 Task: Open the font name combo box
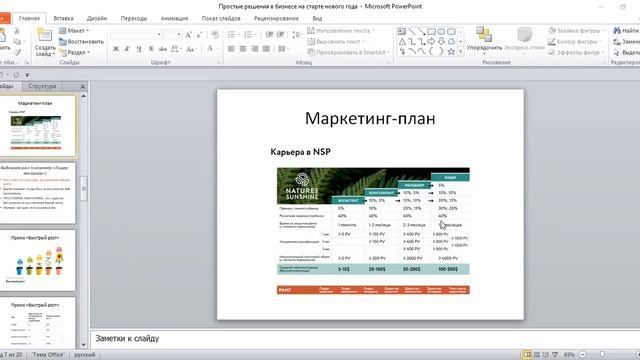click(137, 35)
